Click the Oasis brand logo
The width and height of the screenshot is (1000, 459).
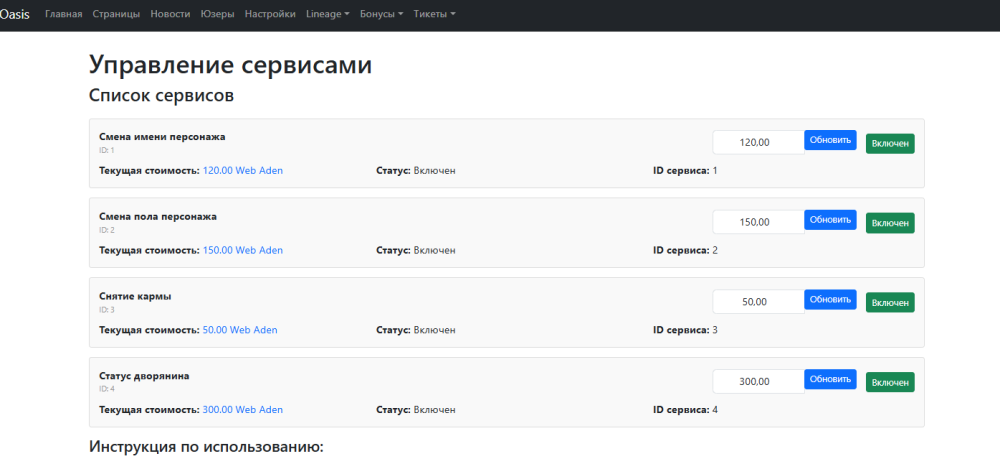(x=15, y=14)
